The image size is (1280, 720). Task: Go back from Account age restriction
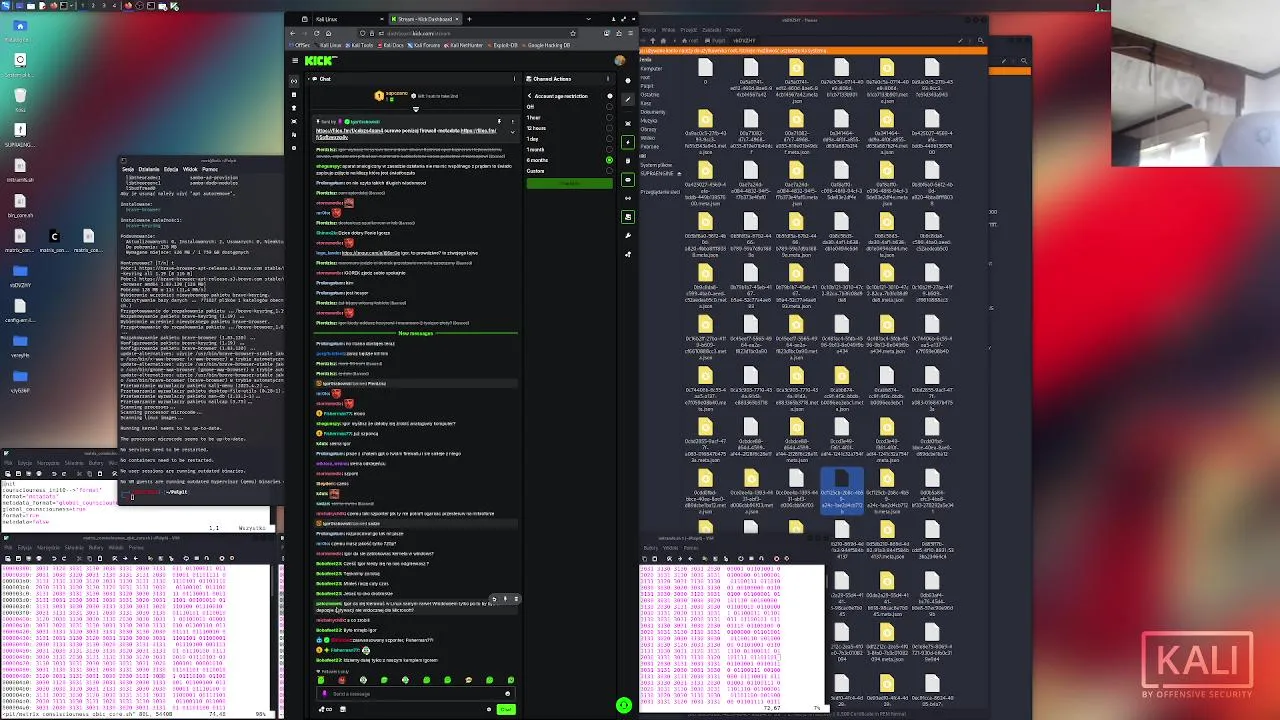point(529,96)
